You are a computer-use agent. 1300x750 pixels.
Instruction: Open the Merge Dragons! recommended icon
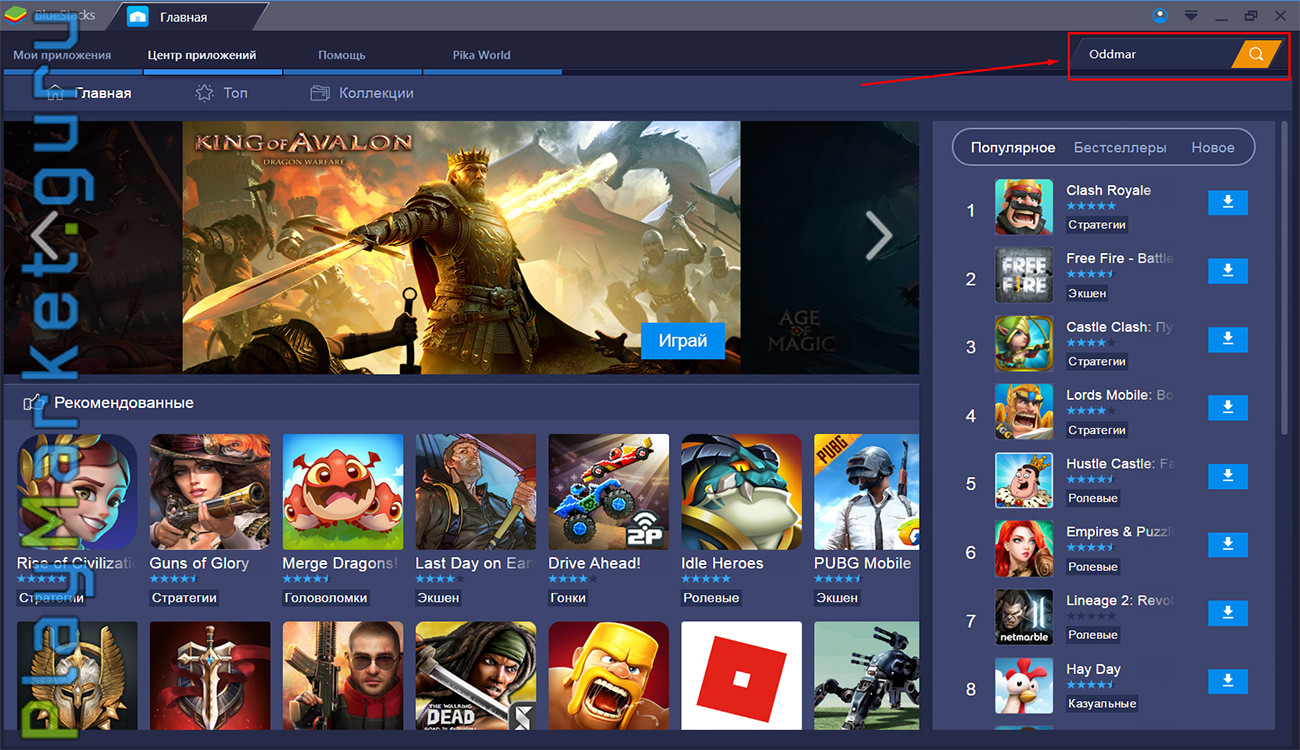[x=343, y=494]
